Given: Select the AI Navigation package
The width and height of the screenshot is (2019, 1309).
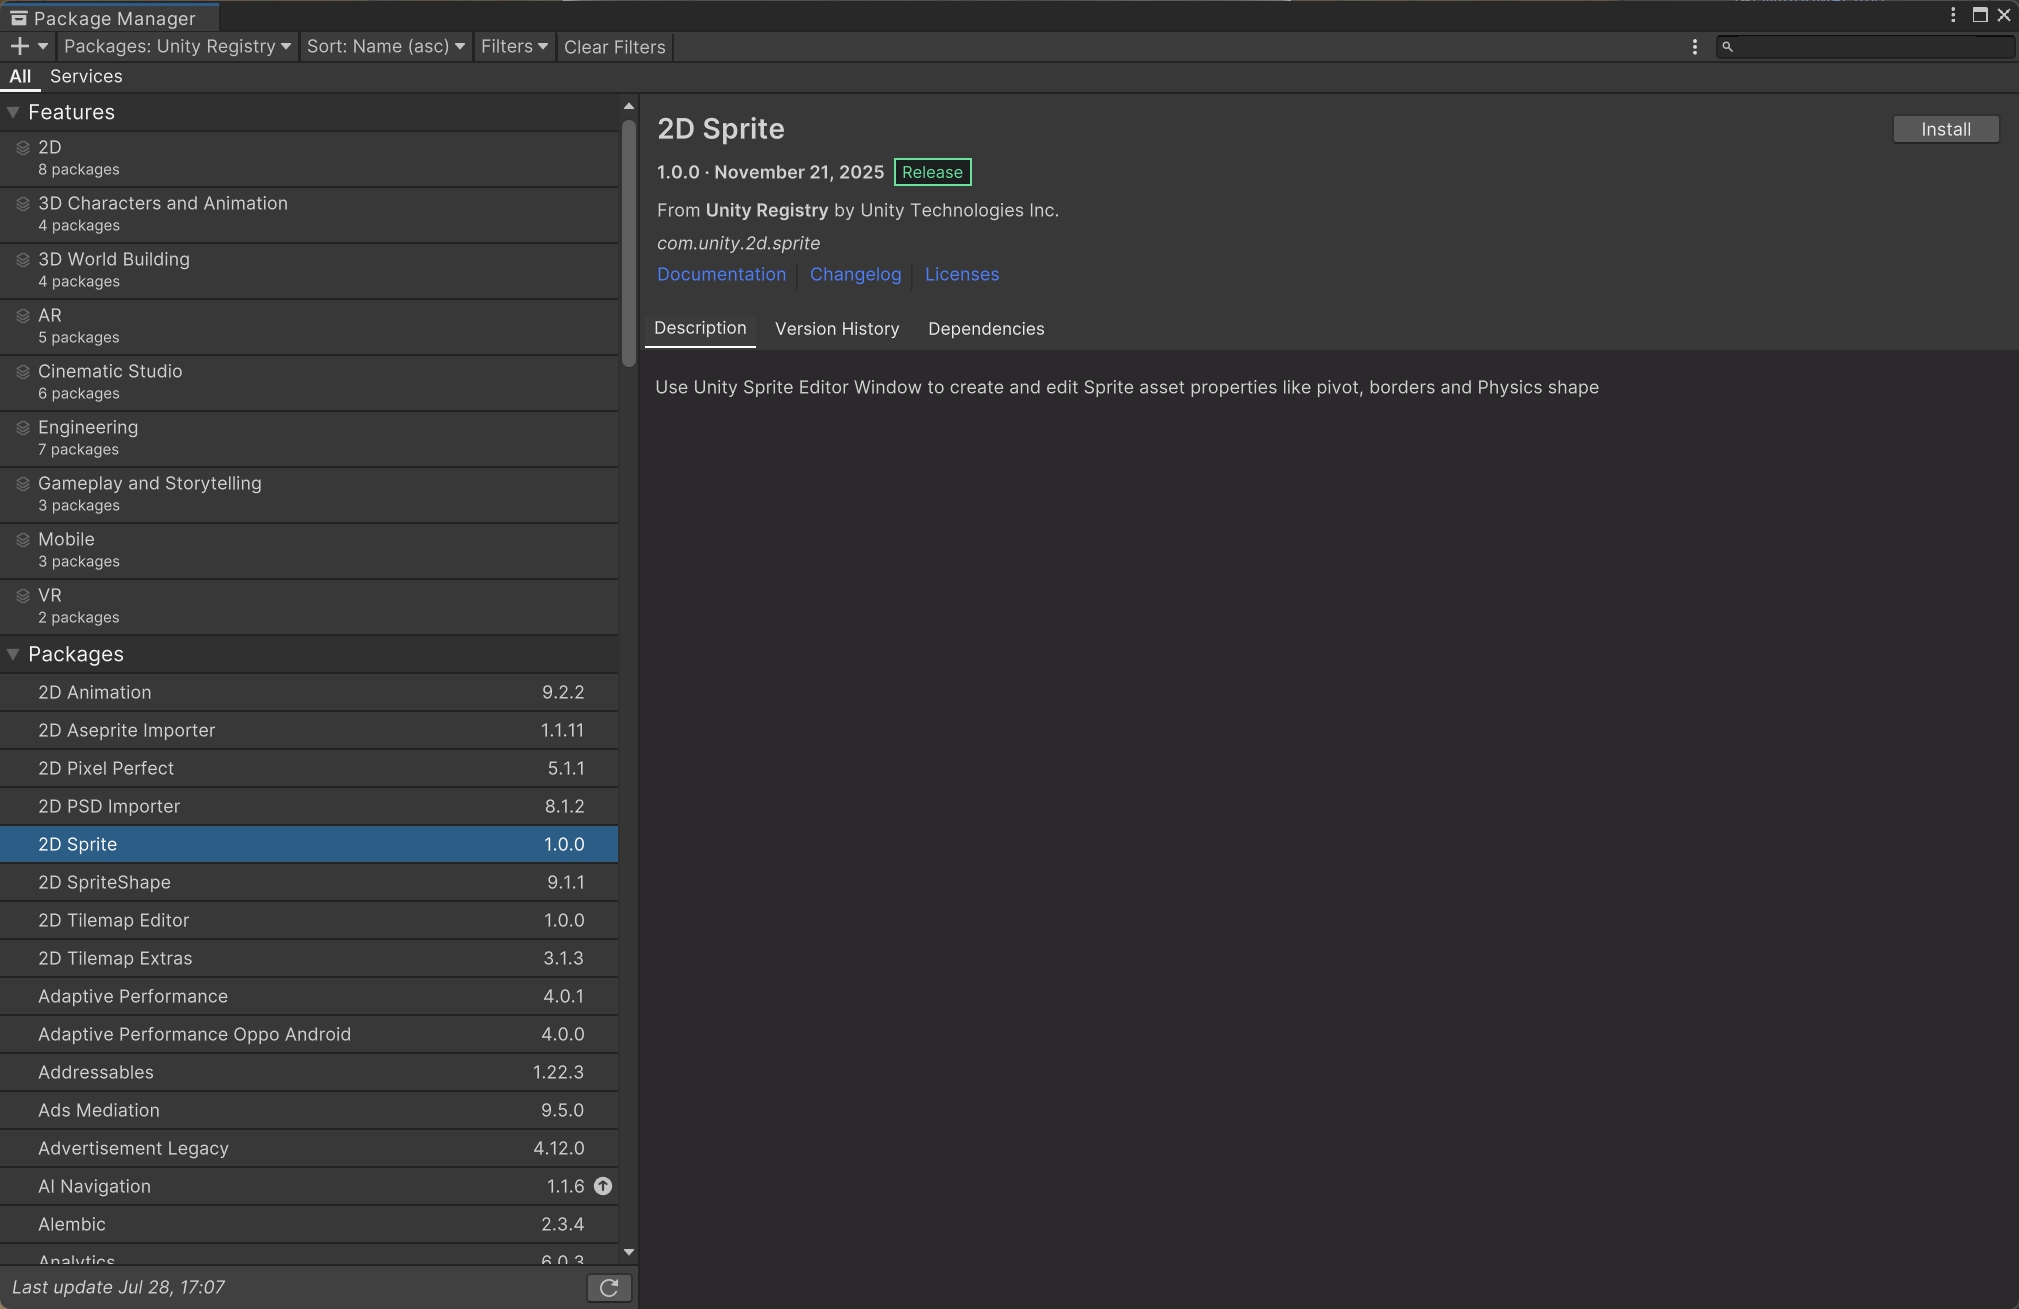Looking at the screenshot, I should [x=309, y=1186].
